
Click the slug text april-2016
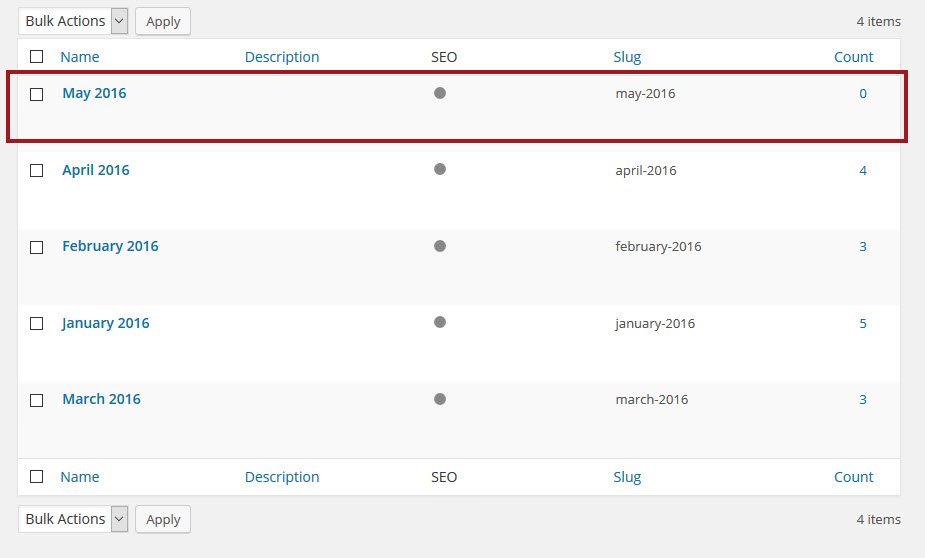(x=646, y=170)
